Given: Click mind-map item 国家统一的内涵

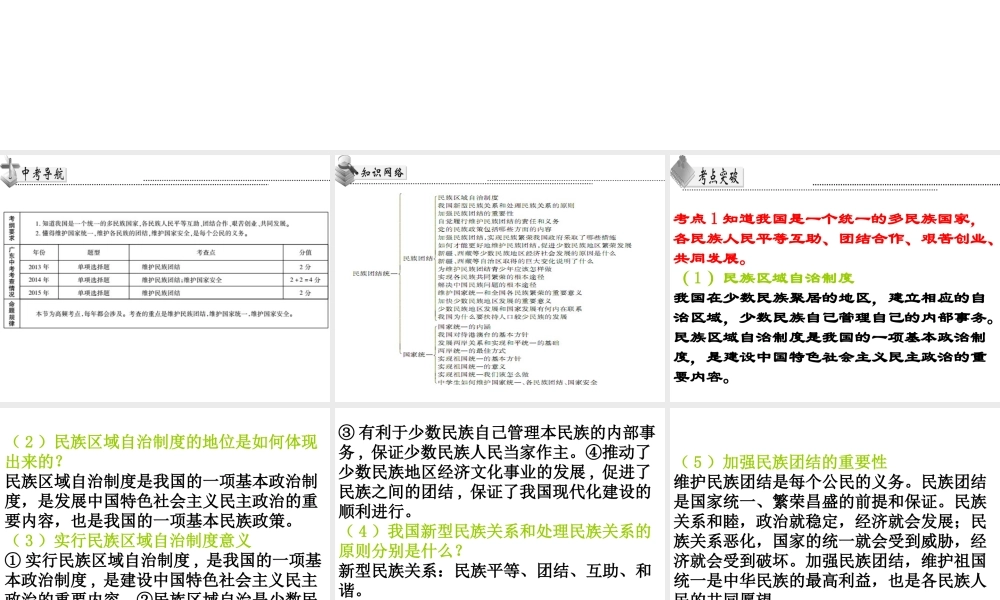Looking at the screenshot, I should tap(464, 326).
